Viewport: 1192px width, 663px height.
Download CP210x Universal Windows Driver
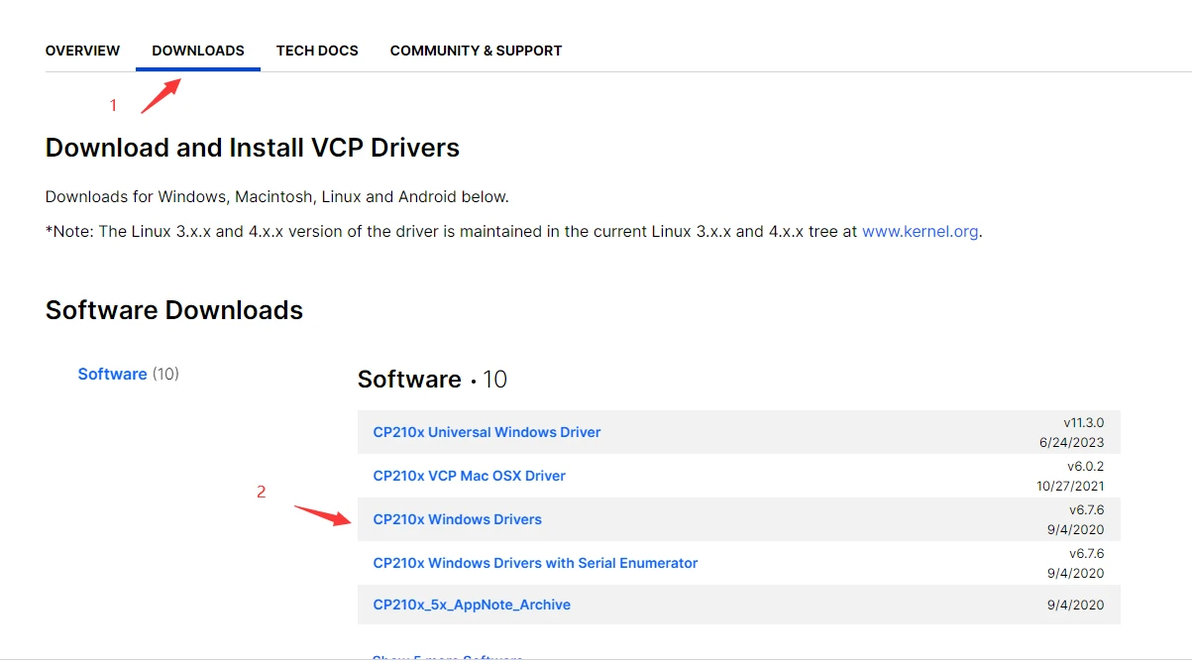[487, 433]
